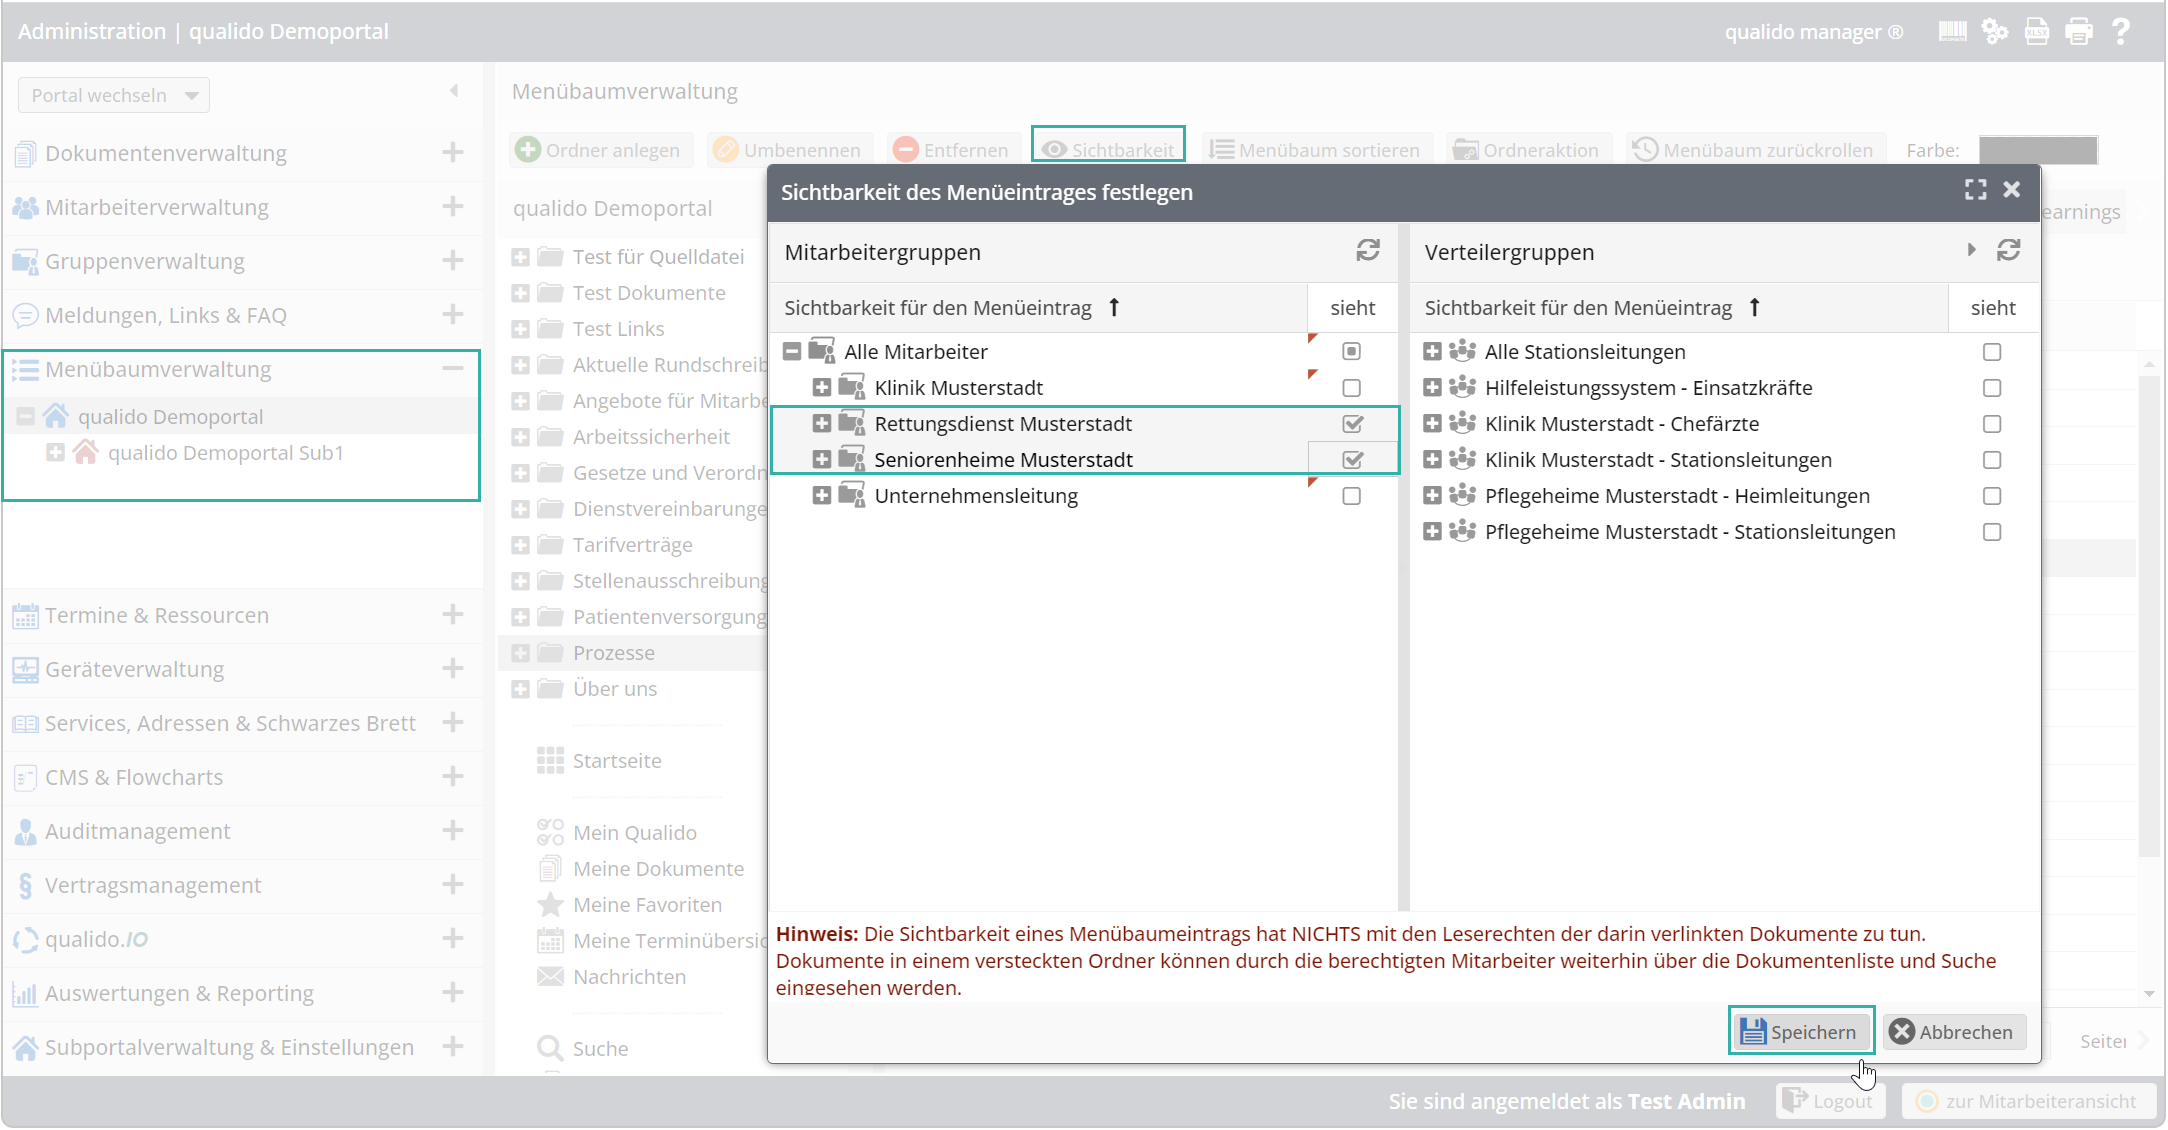This screenshot has width=2168, height=1130.
Task: Collapse the left sidebar arrow
Action: coord(454,91)
